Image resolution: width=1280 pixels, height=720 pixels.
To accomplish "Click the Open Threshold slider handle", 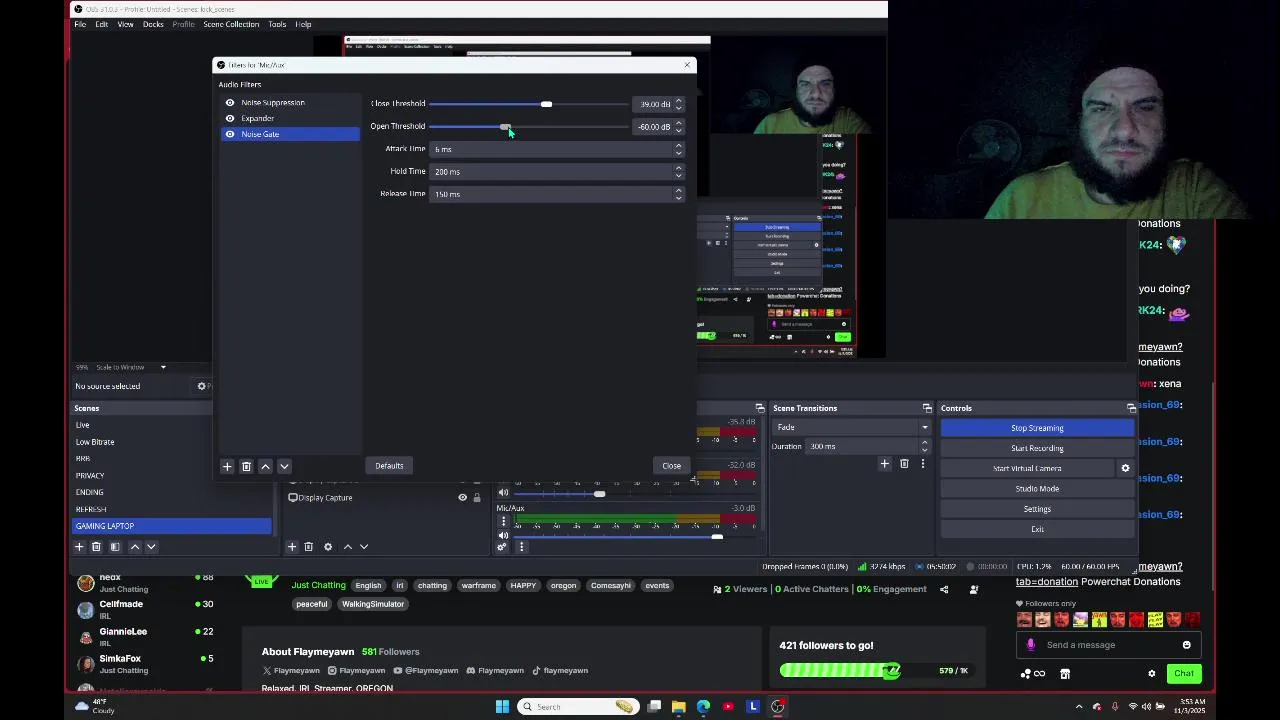I will tap(505, 127).
